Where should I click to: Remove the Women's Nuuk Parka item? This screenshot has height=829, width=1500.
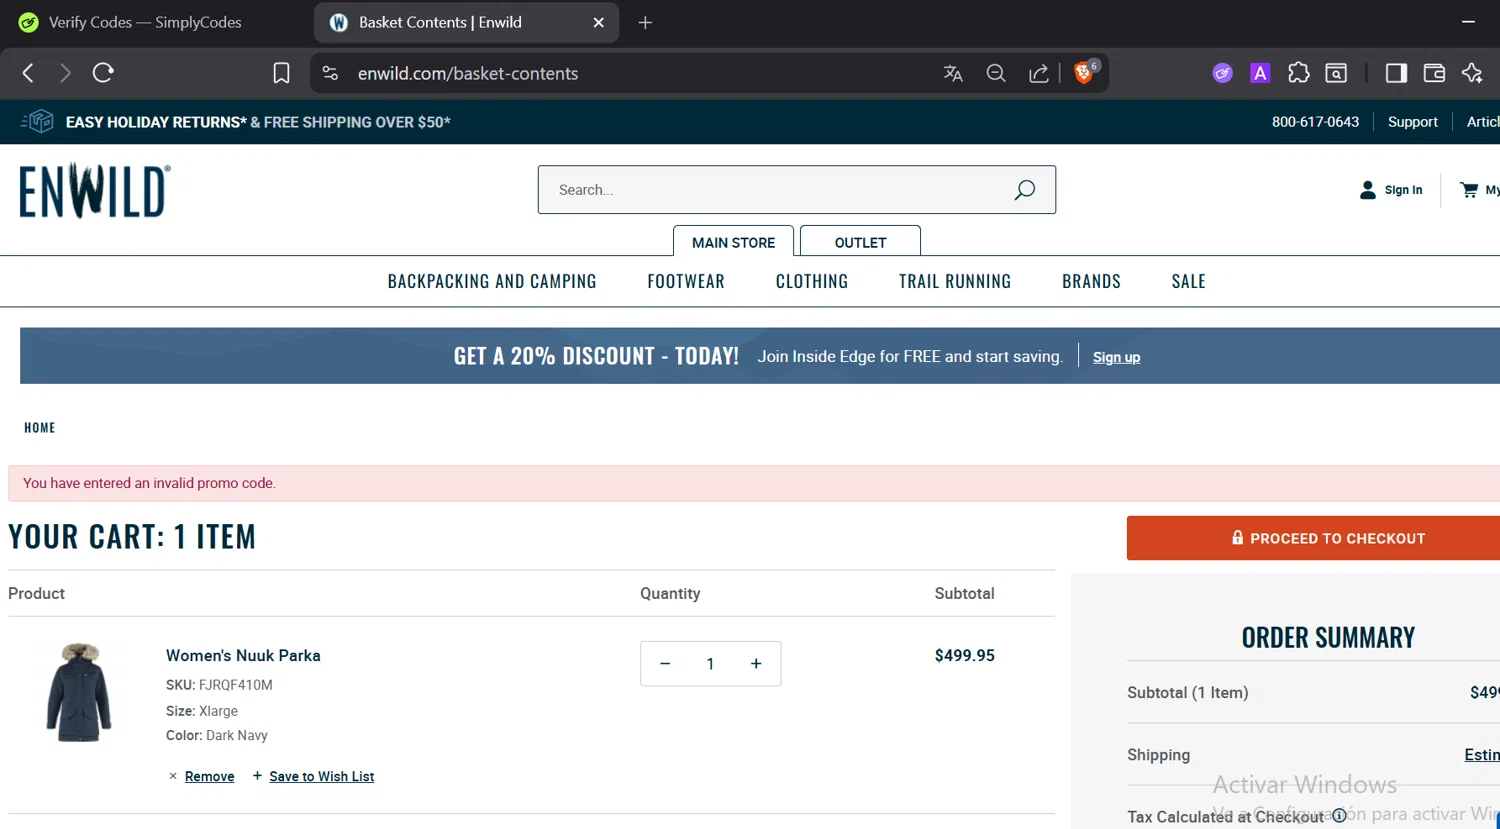point(209,776)
